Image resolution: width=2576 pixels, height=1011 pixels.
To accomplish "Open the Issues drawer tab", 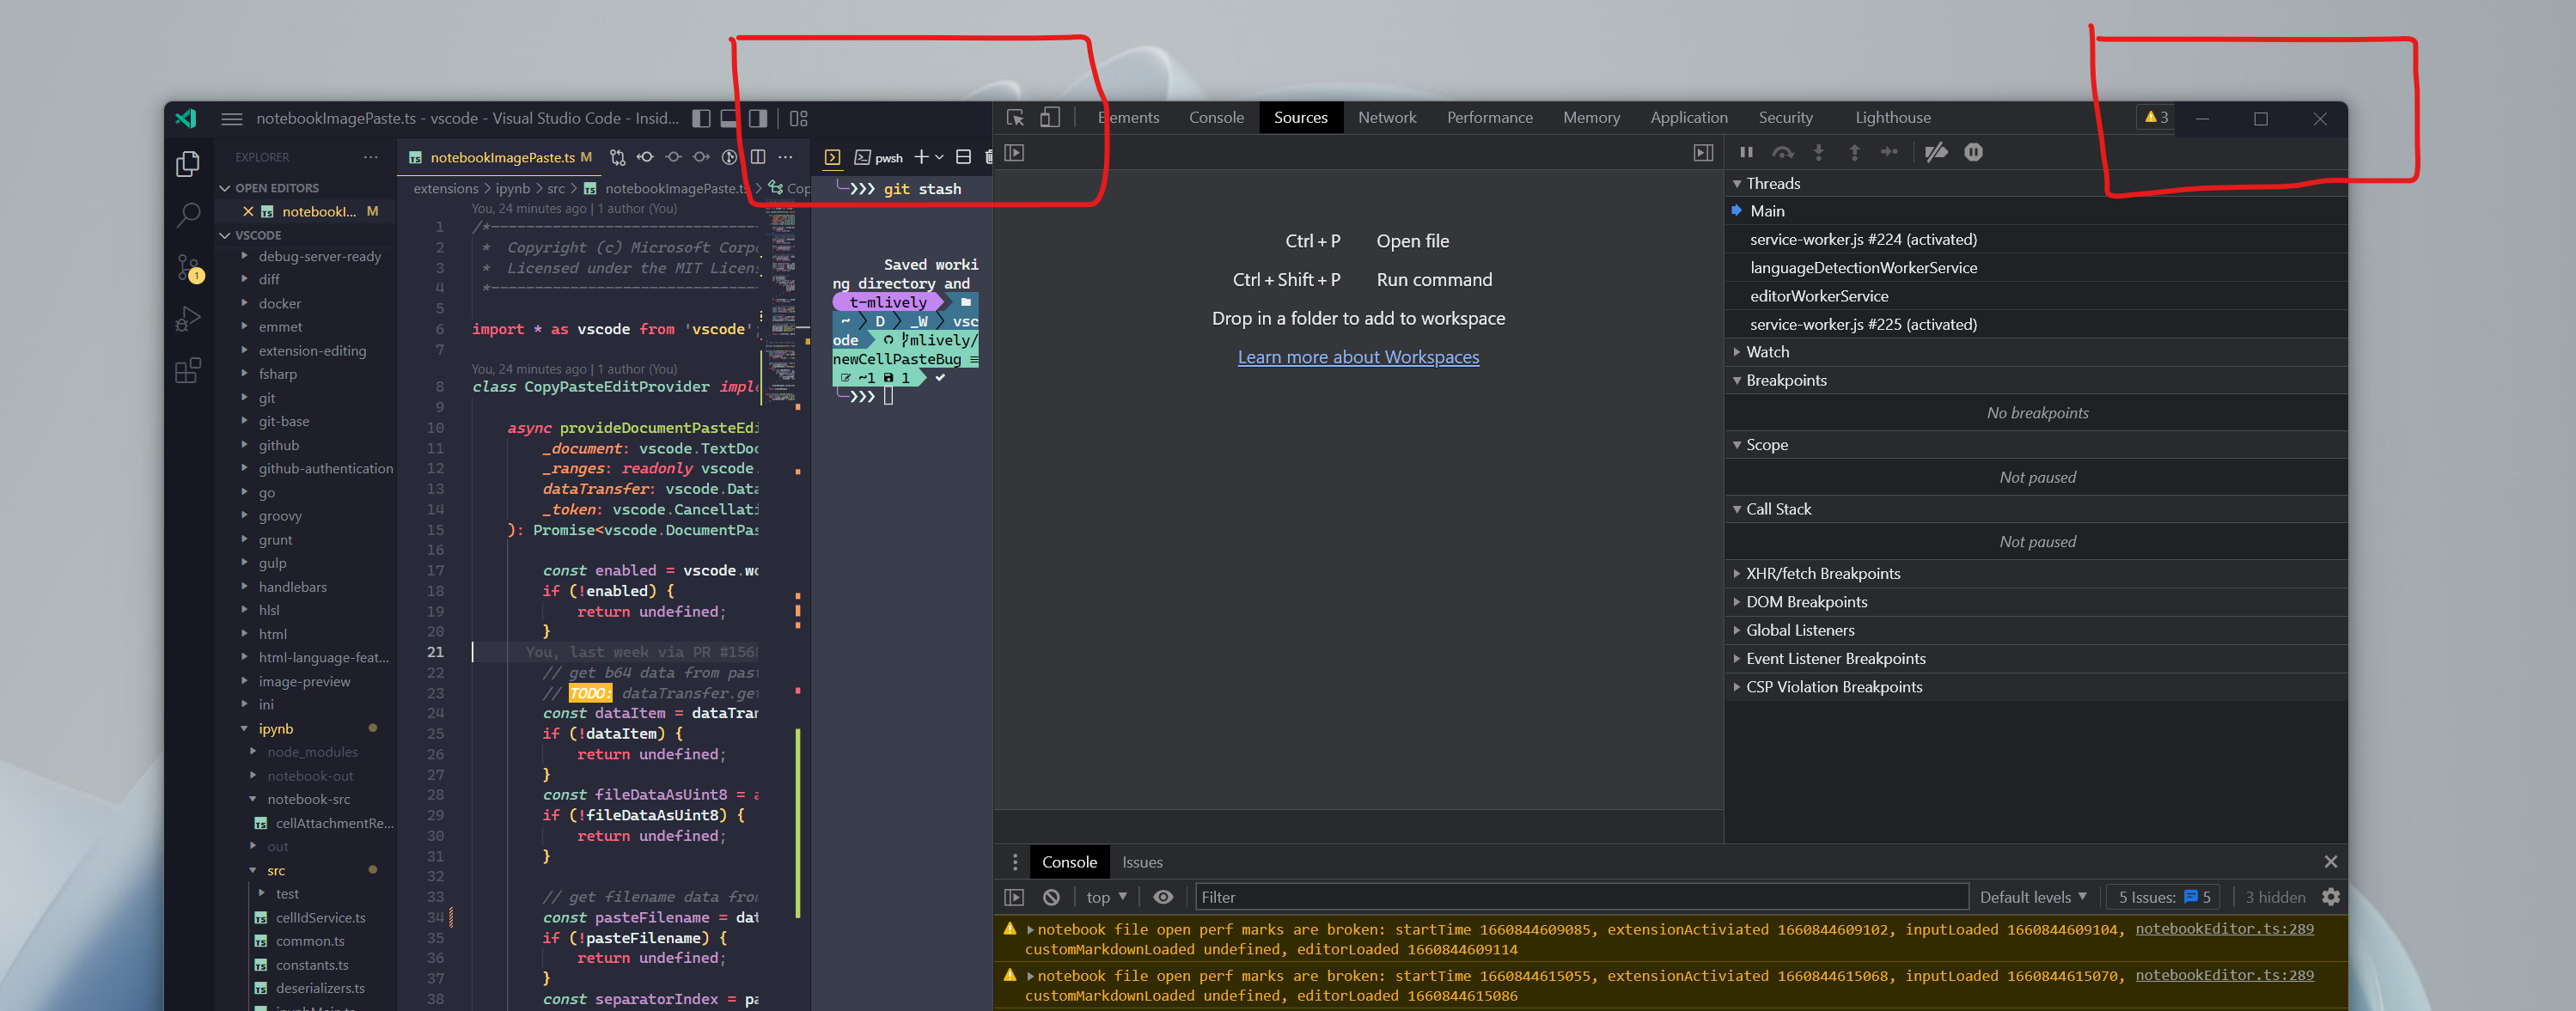I will click(x=1141, y=862).
